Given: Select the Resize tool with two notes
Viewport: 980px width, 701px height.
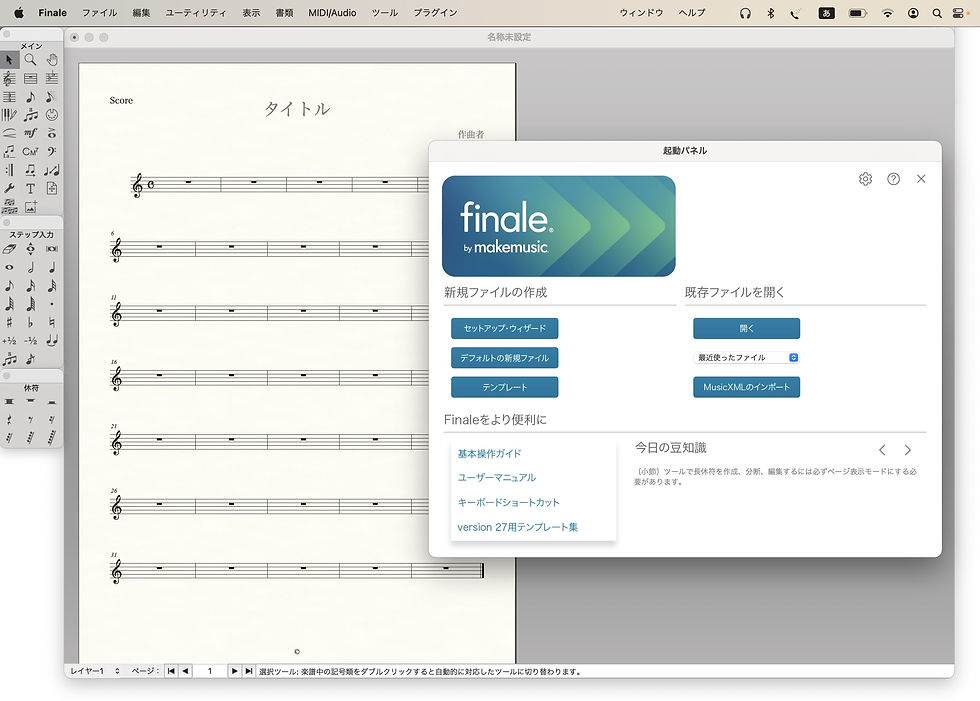Looking at the screenshot, I should [x=52, y=170].
